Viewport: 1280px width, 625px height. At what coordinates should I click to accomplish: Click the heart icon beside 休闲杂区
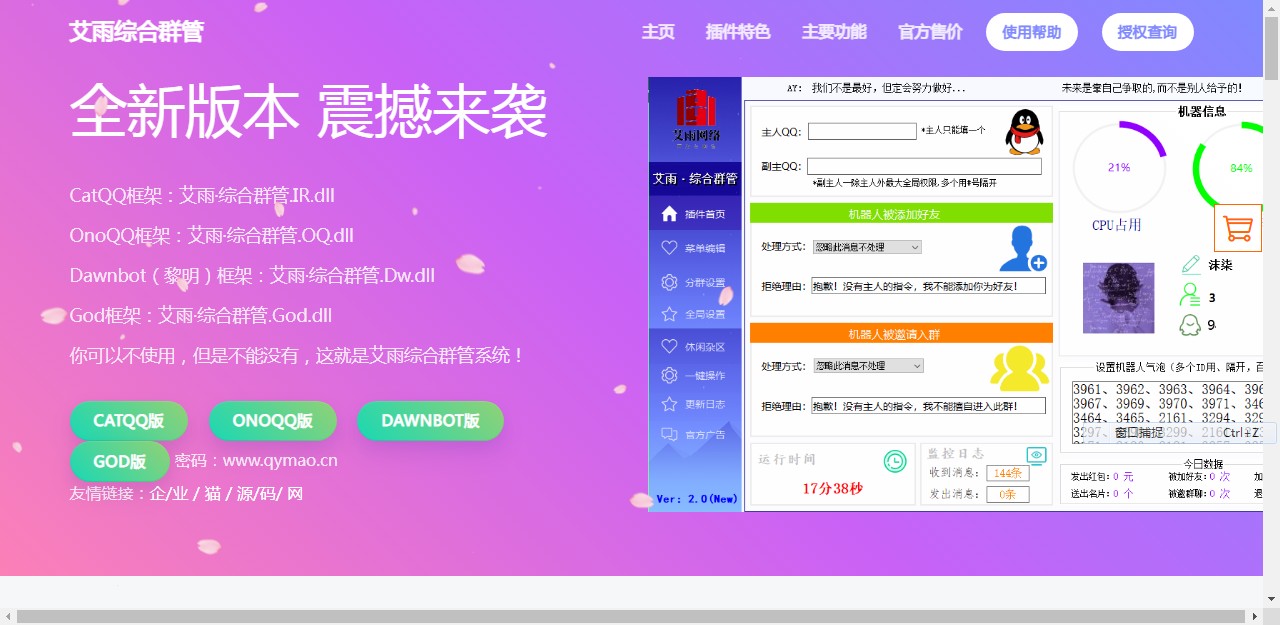[670, 346]
